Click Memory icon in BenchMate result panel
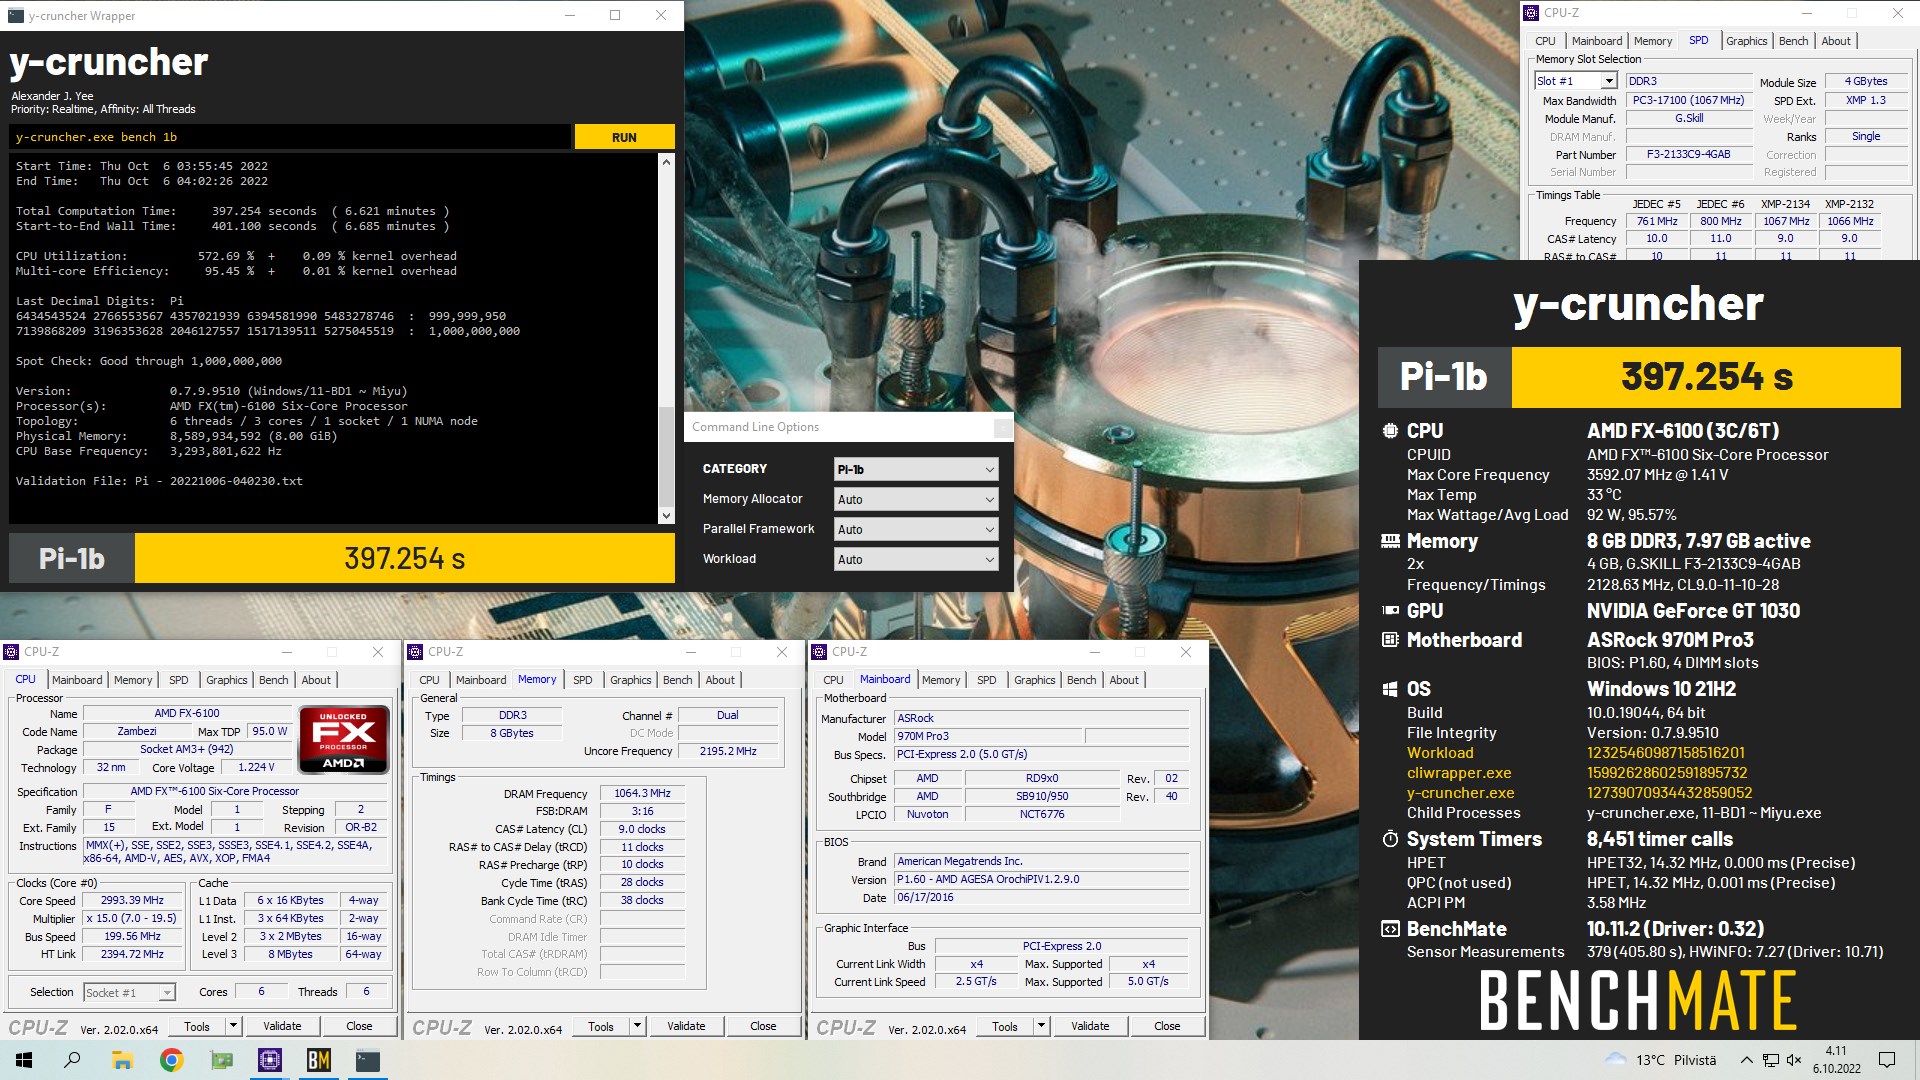Viewport: 1920px width, 1080px height. pyautogui.click(x=1390, y=541)
